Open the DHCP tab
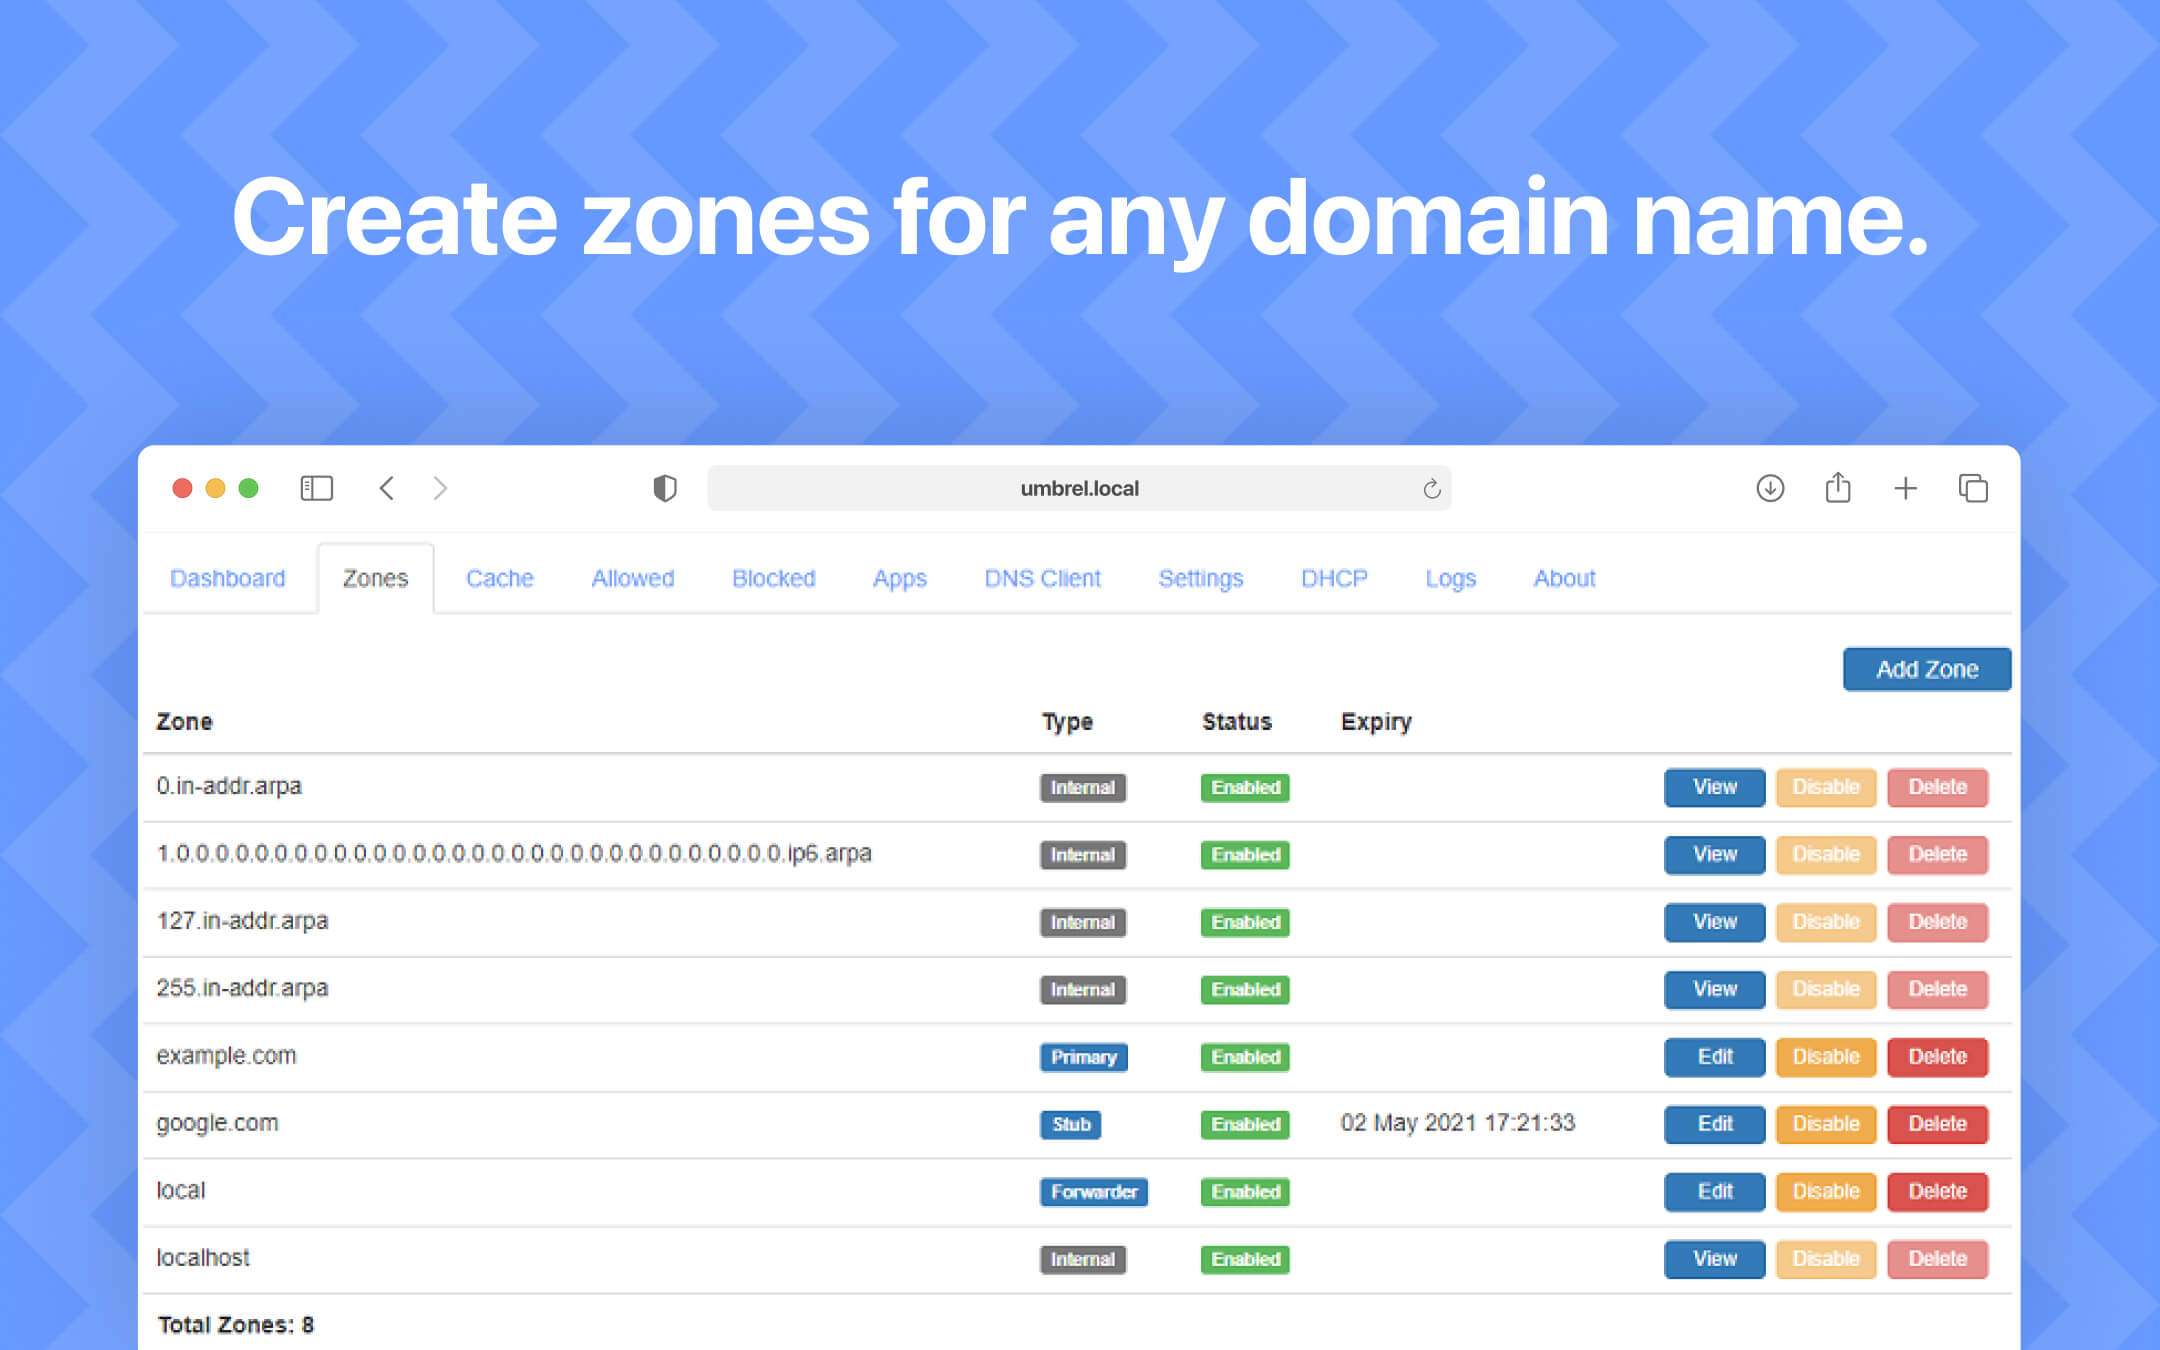The image size is (2160, 1350). click(1333, 578)
